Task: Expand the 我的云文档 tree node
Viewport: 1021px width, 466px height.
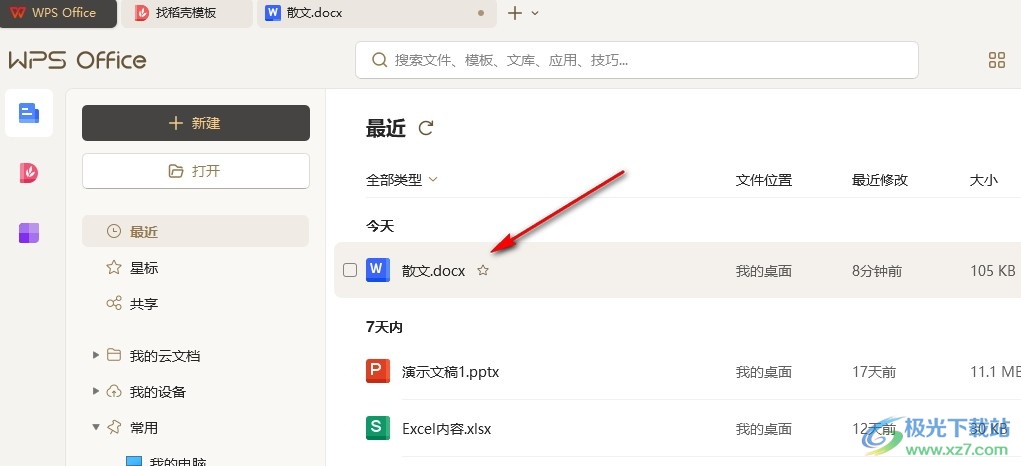Action: 96,356
